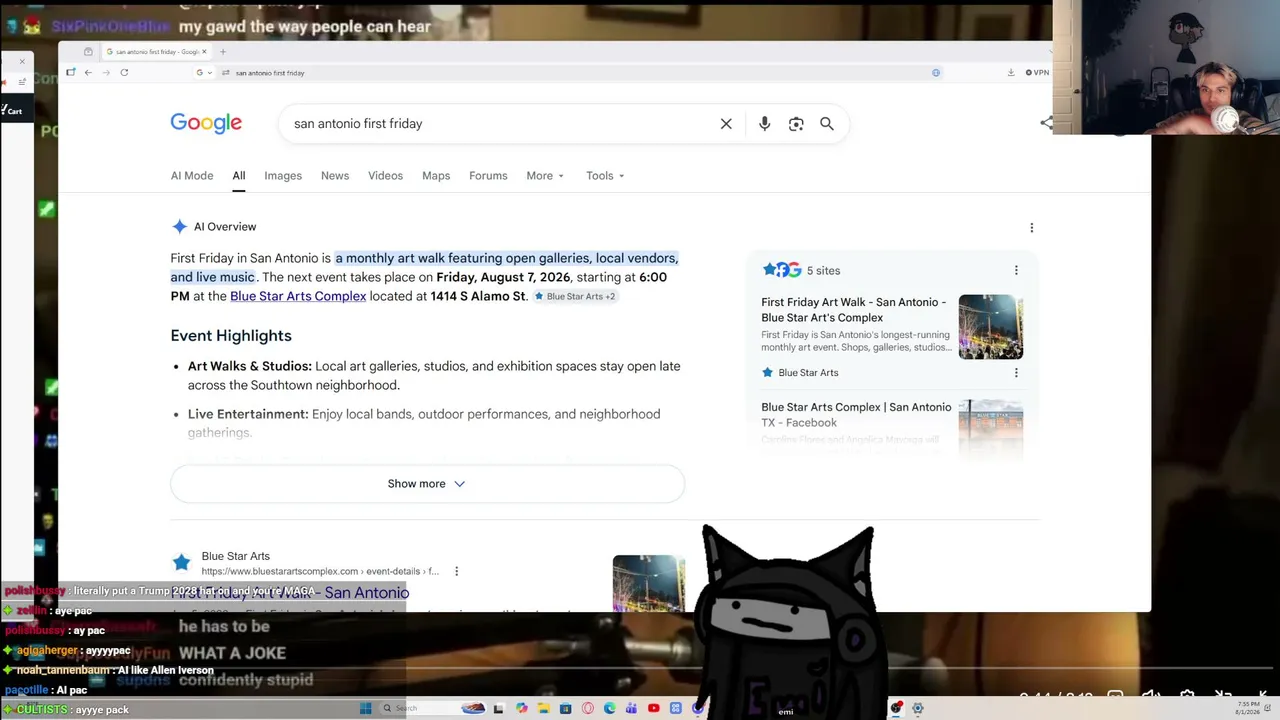
Task: Clear the search query with the X icon
Action: coord(726,124)
